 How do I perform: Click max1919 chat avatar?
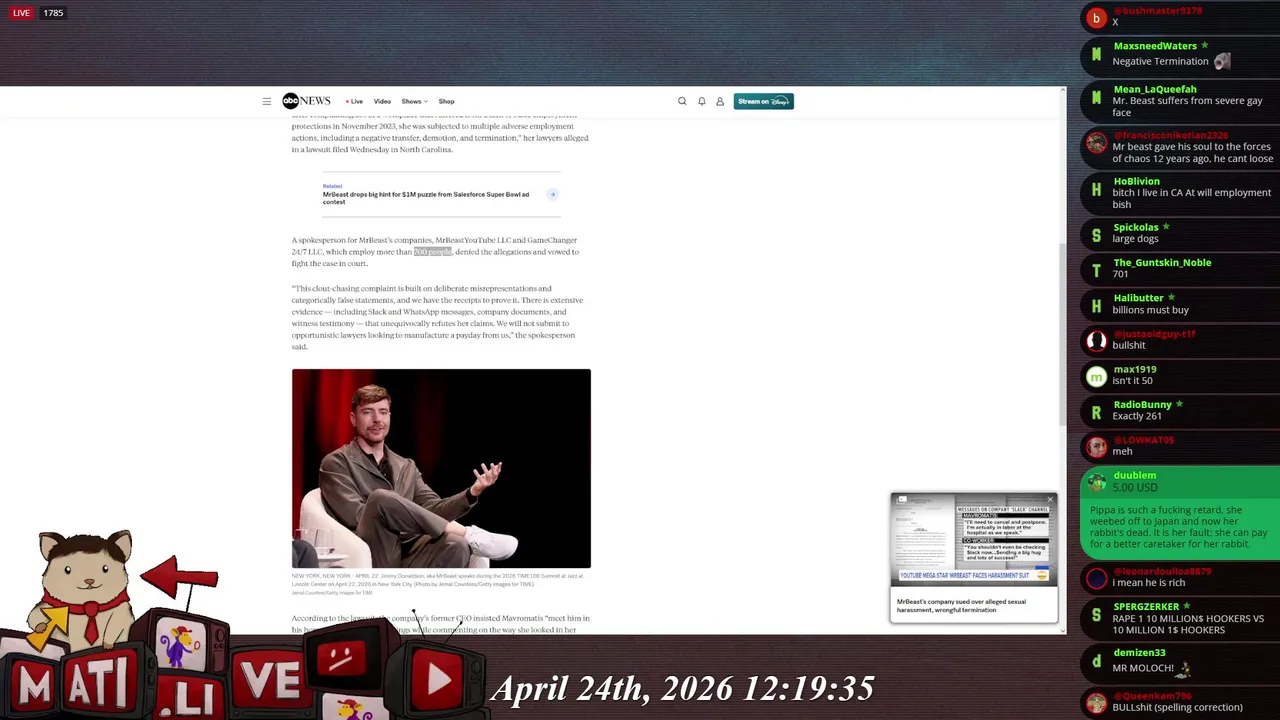1097,377
